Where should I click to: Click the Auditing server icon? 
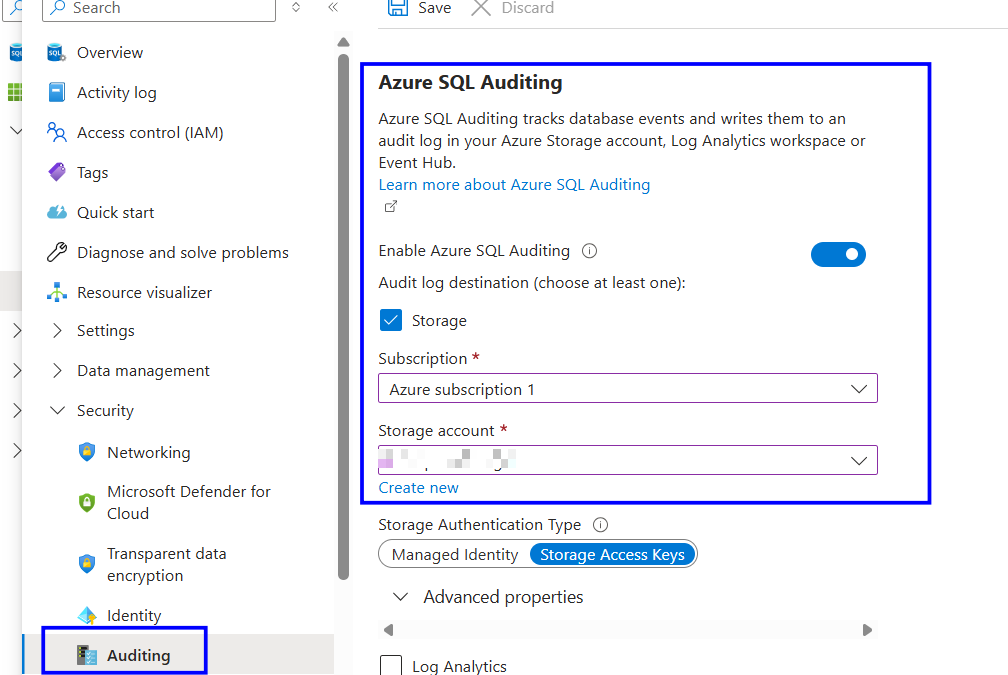(x=87, y=655)
